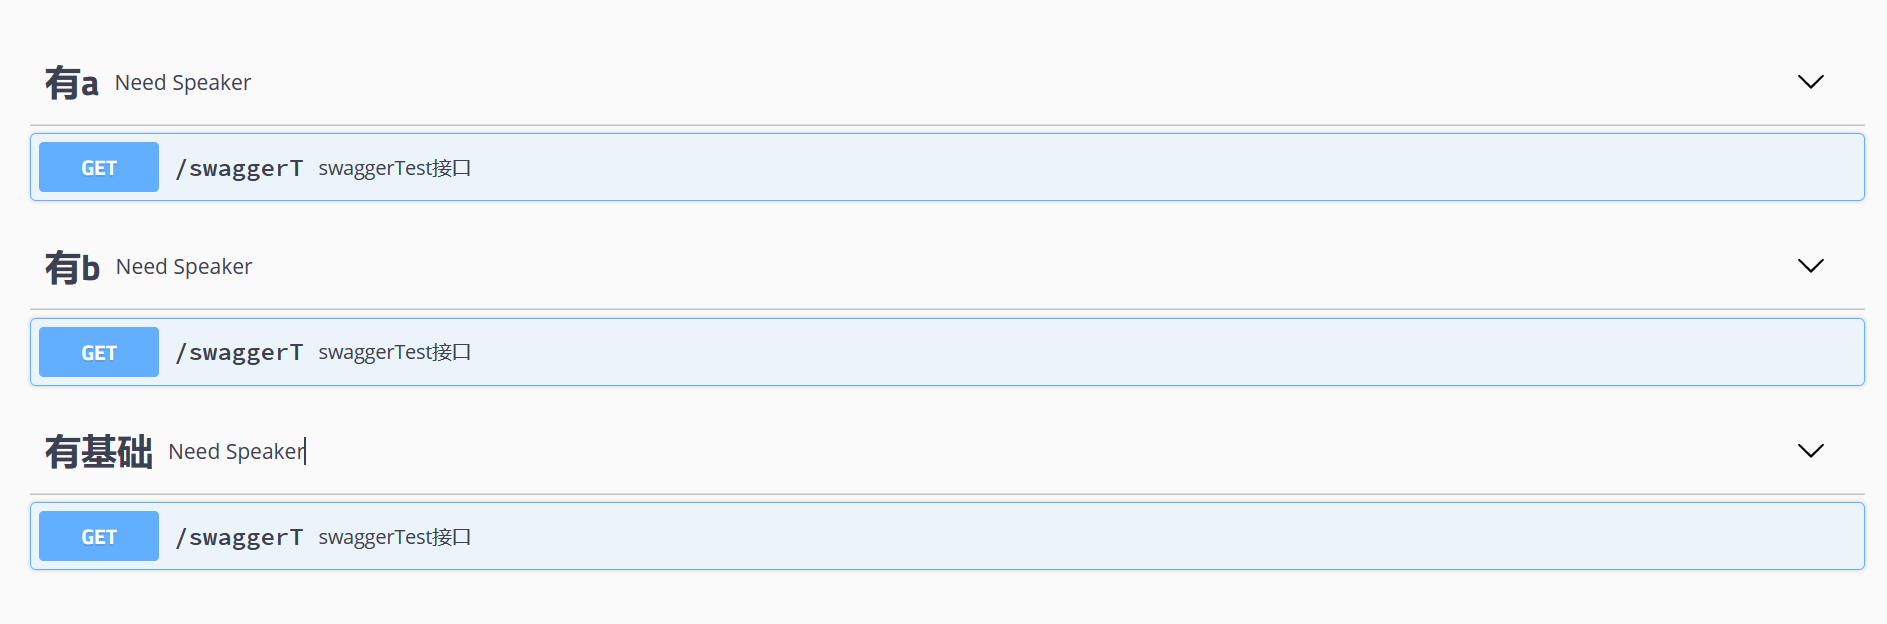Click Need Speaker description beside 有b
This screenshot has width=1887, height=624.
coord(184,267)
